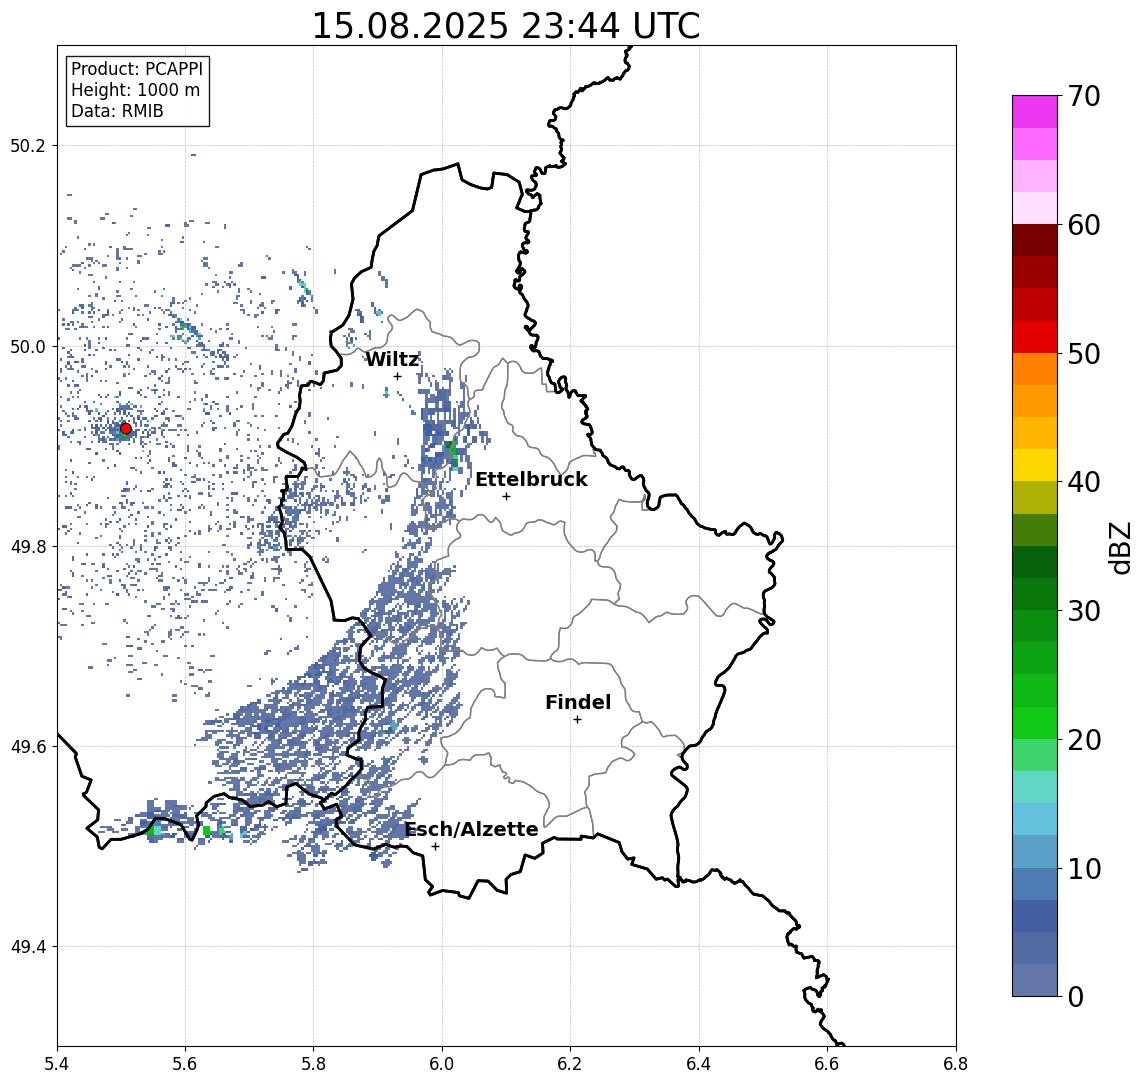Click the longitude axis label 5.4
1145x1084 pixels.
click(57, 1064)
